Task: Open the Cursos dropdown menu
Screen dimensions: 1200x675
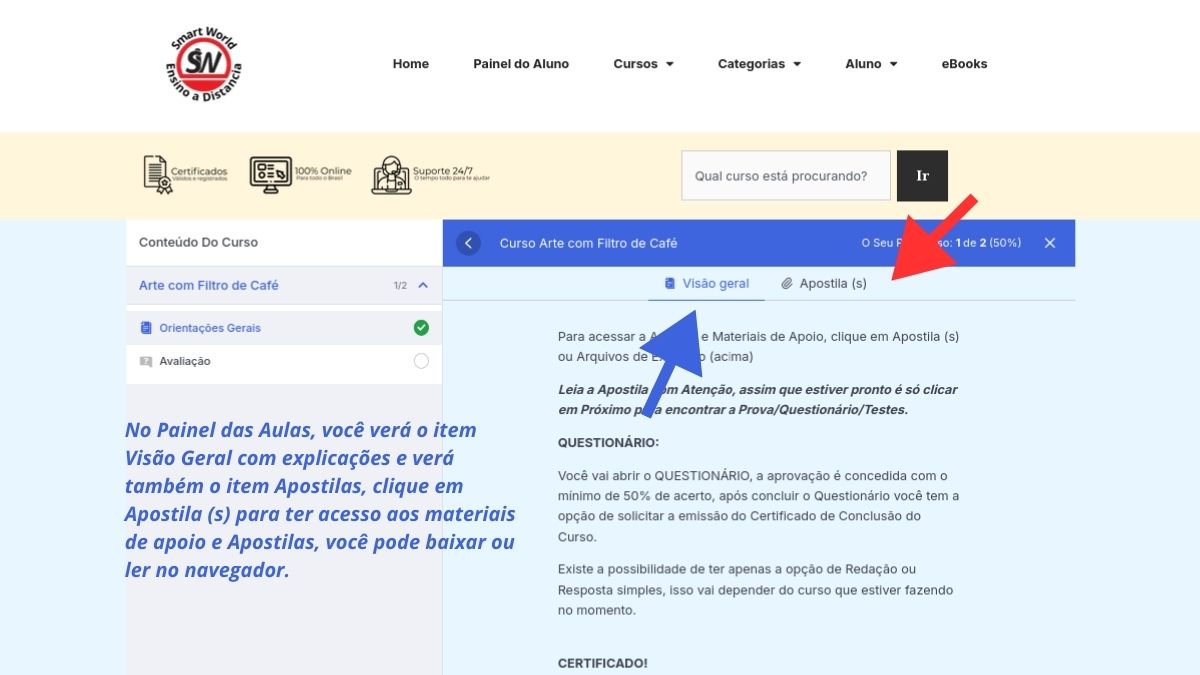Action: (x=643, y=64)
